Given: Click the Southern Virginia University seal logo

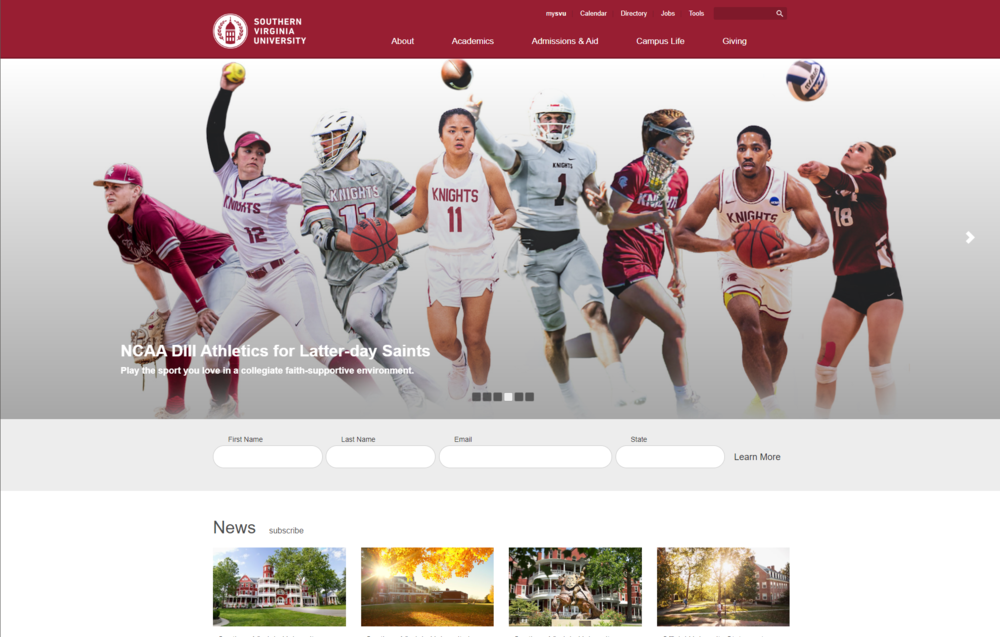Looking at the screenshot, I should click(229, 30).
